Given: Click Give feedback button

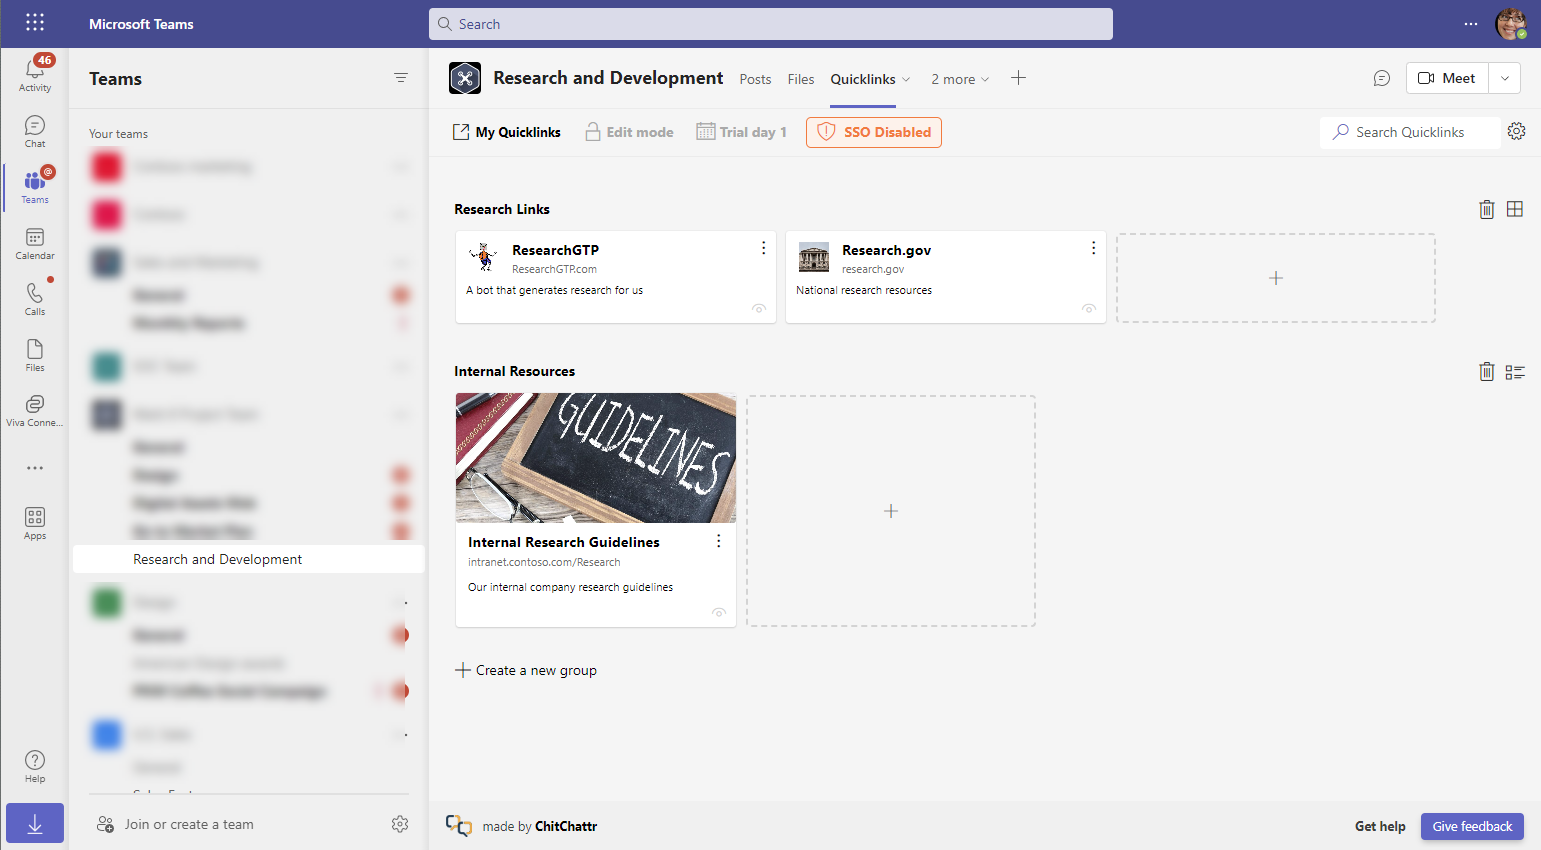Looking at the screenshot, I should click(1472, 826).
